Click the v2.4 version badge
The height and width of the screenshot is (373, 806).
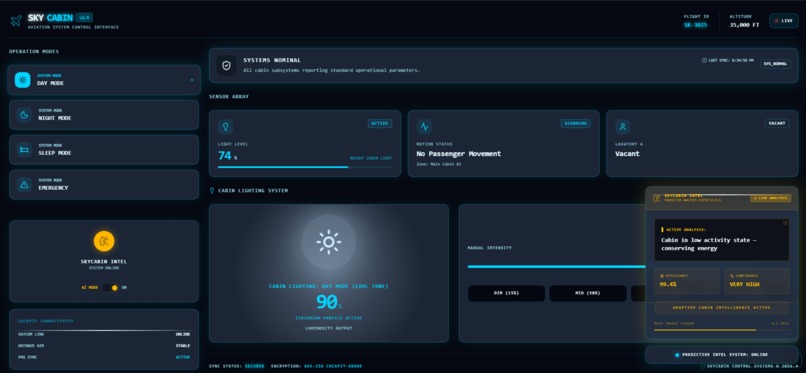[x=84, y=17]
